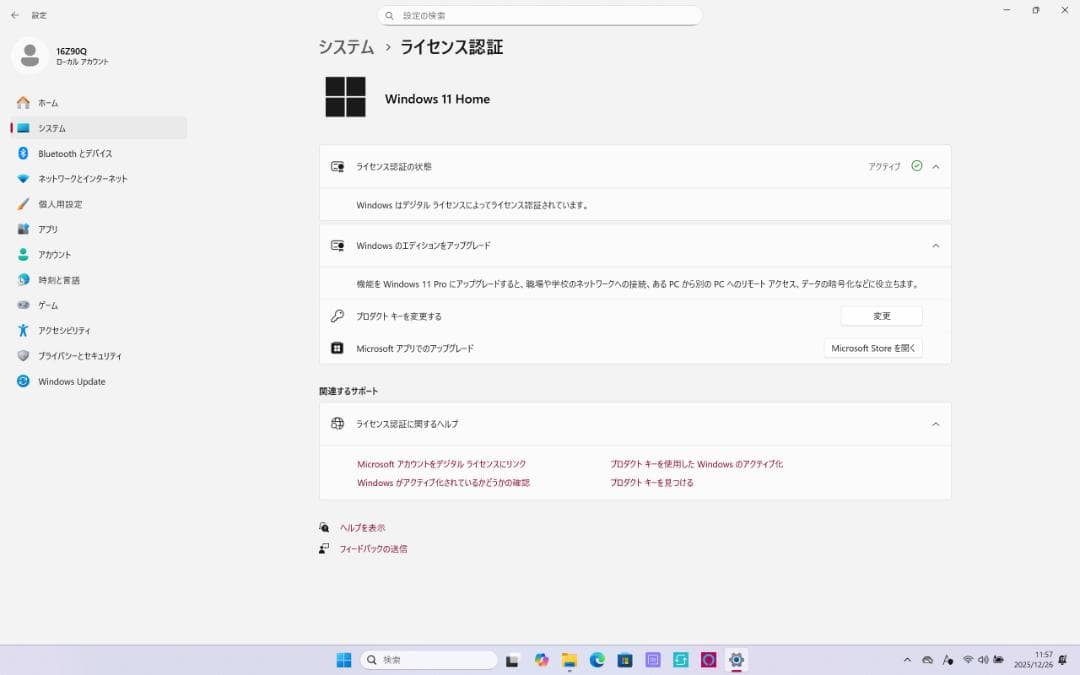This screenshot has height=675, width=1080.
Task: Click the 設定の検索 search field
Action: 540,15
